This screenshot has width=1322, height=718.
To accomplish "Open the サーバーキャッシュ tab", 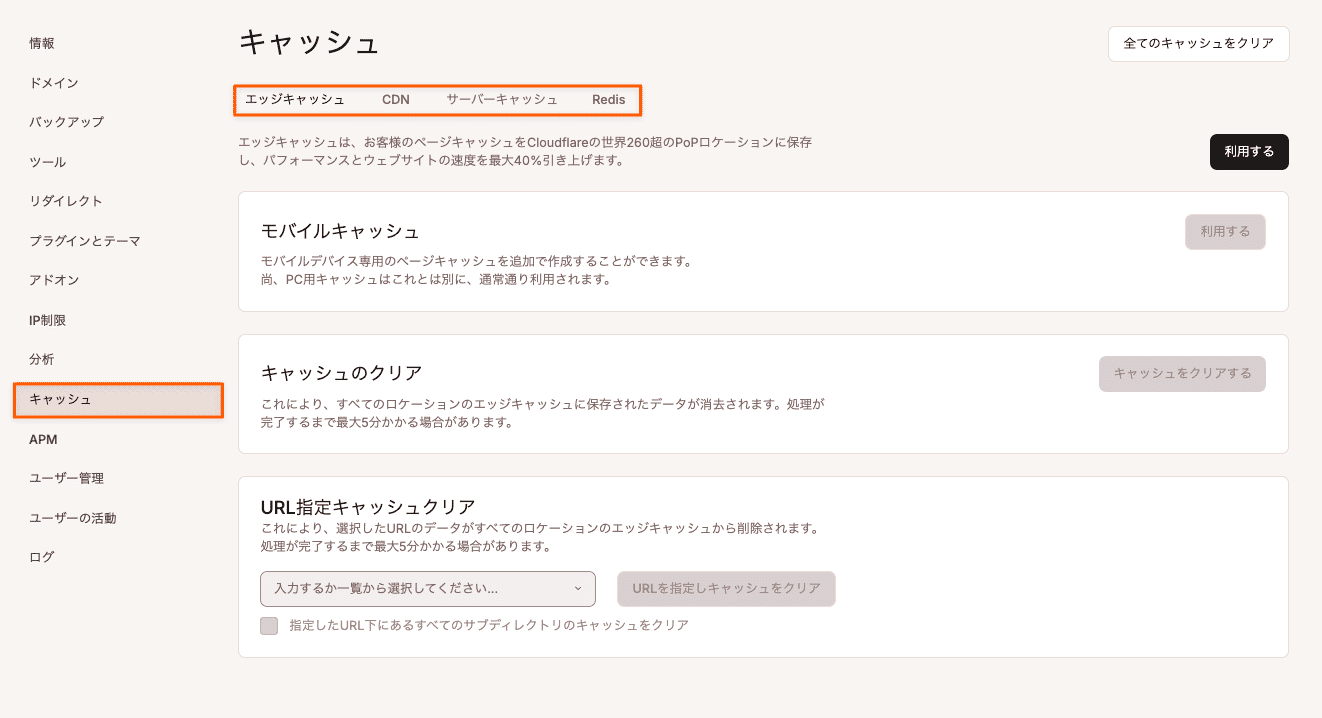I will click(503, 99).
